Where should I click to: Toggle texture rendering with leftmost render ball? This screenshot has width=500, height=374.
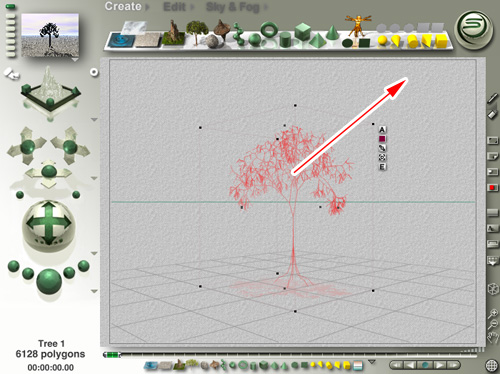coord(13,267)
